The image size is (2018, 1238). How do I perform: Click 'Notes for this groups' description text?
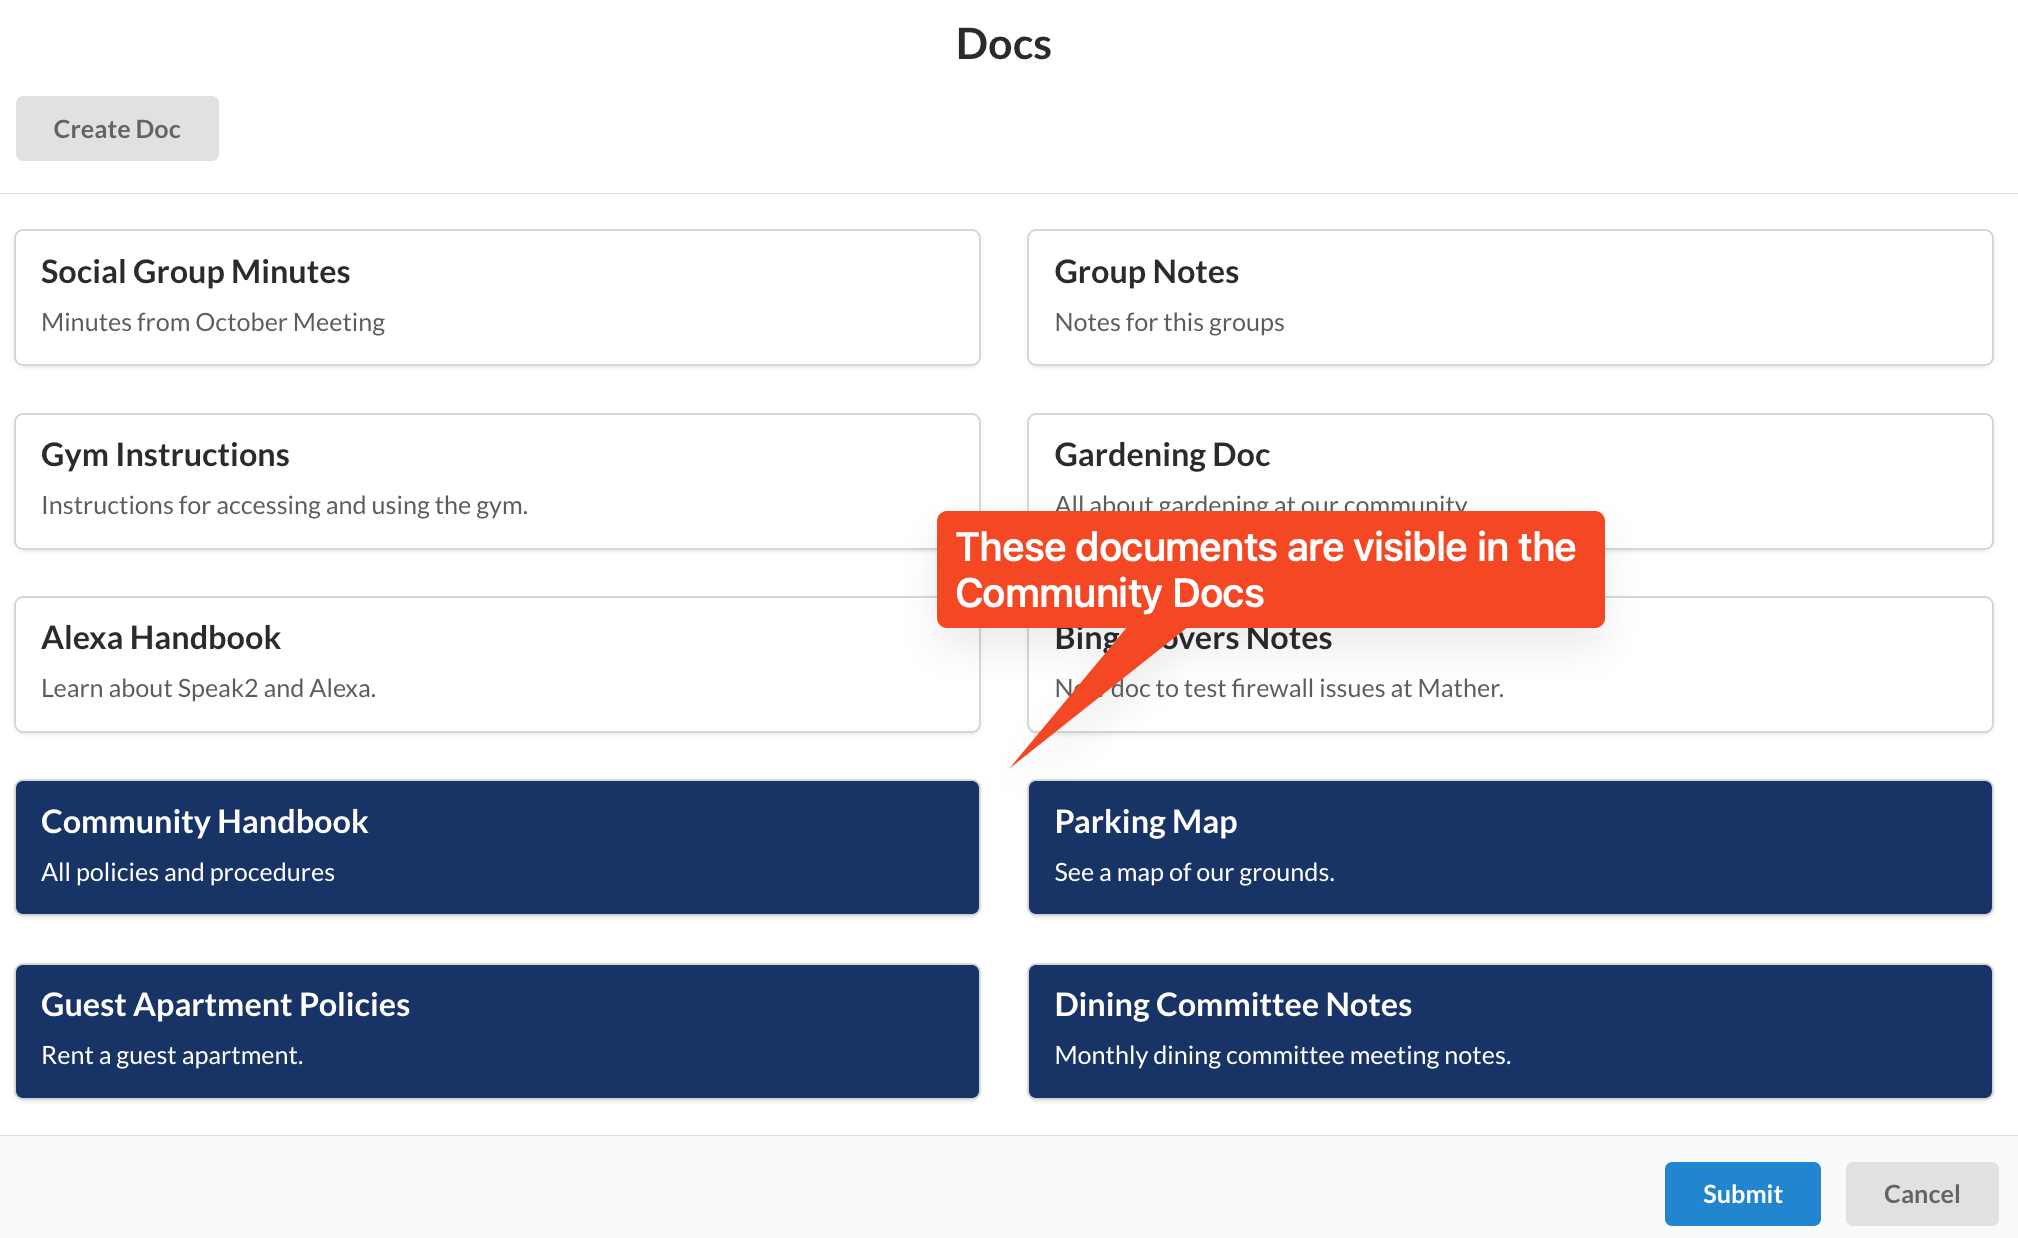tap(1169, 323)
